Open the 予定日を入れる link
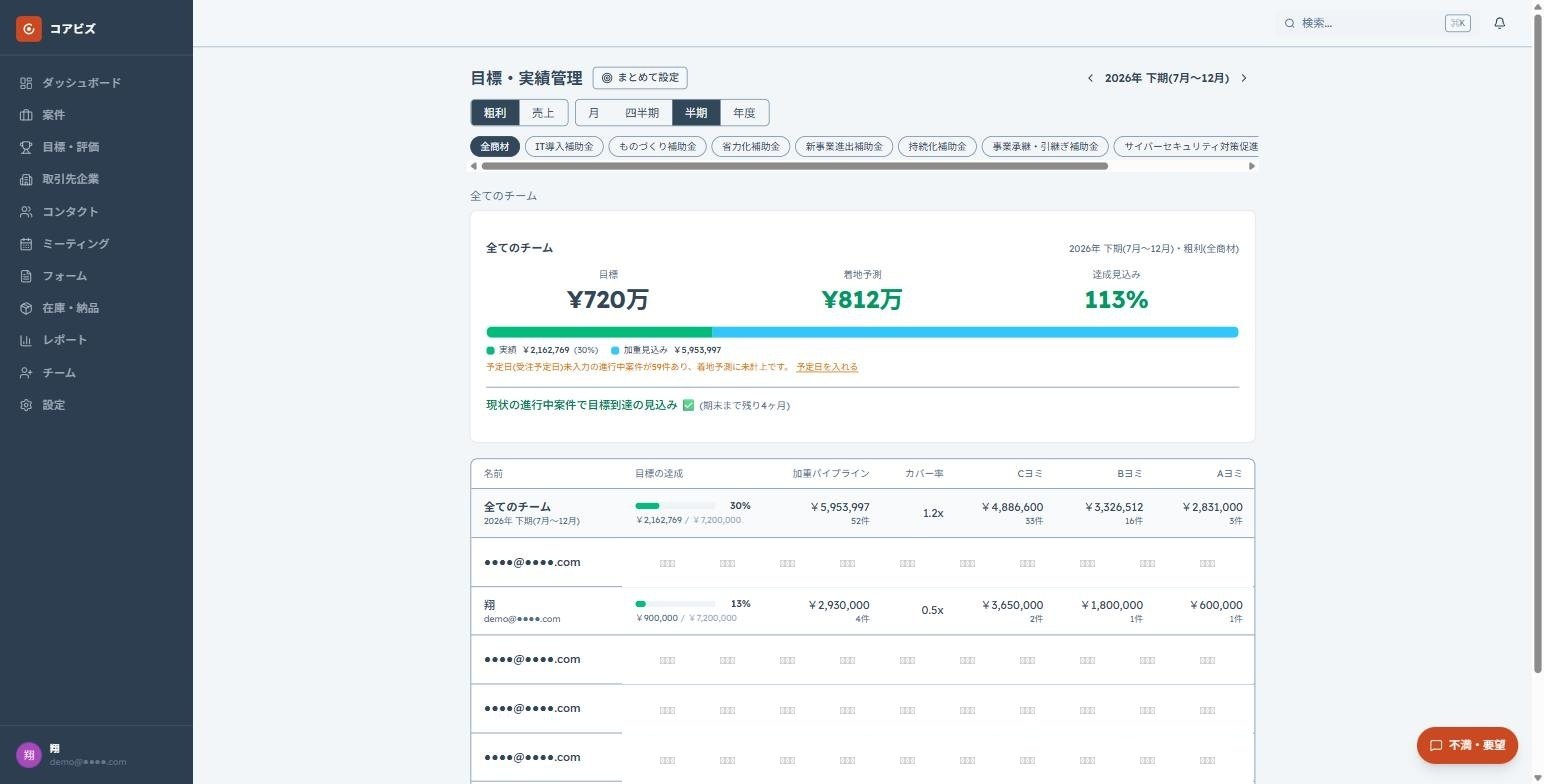Image resolution: width=1544 pixels, height=784 pixels. pos(827,367)
